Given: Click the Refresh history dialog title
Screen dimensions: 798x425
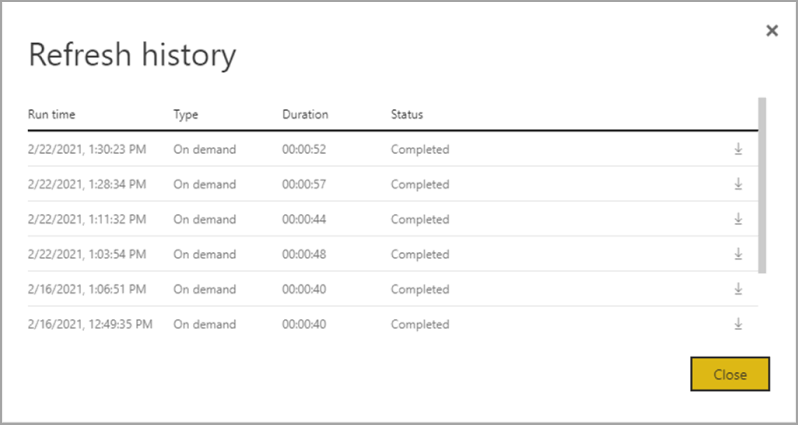Looking at the screenshot, I should tap(132, 55).
